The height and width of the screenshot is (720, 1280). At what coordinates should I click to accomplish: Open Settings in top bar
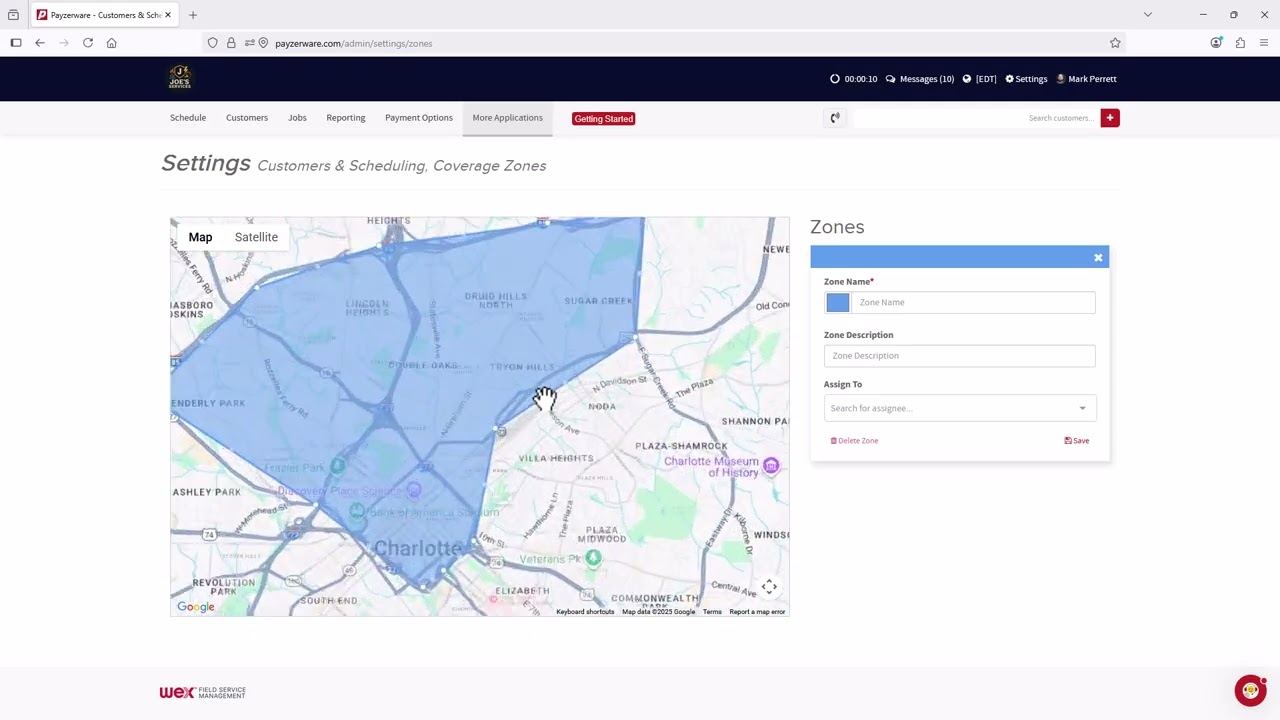1026,79
